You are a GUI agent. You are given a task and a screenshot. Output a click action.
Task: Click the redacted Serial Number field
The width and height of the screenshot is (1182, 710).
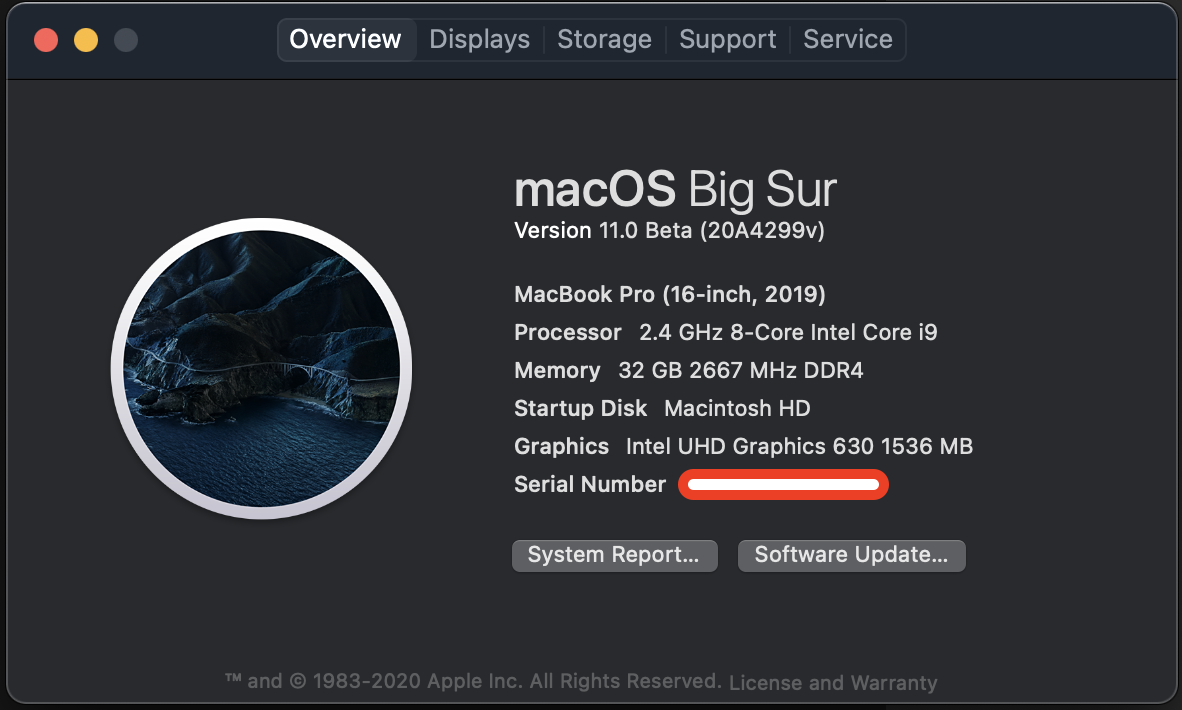(783, 485)
